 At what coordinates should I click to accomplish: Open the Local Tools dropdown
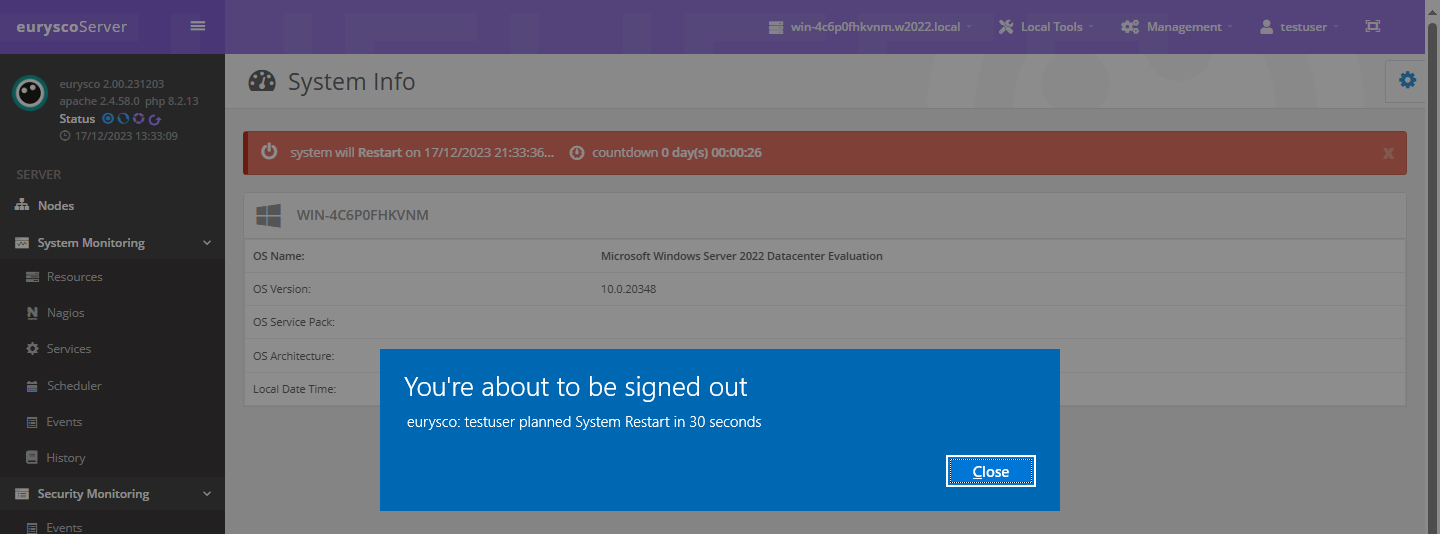pyautogui.click(x=1046, y=27)
